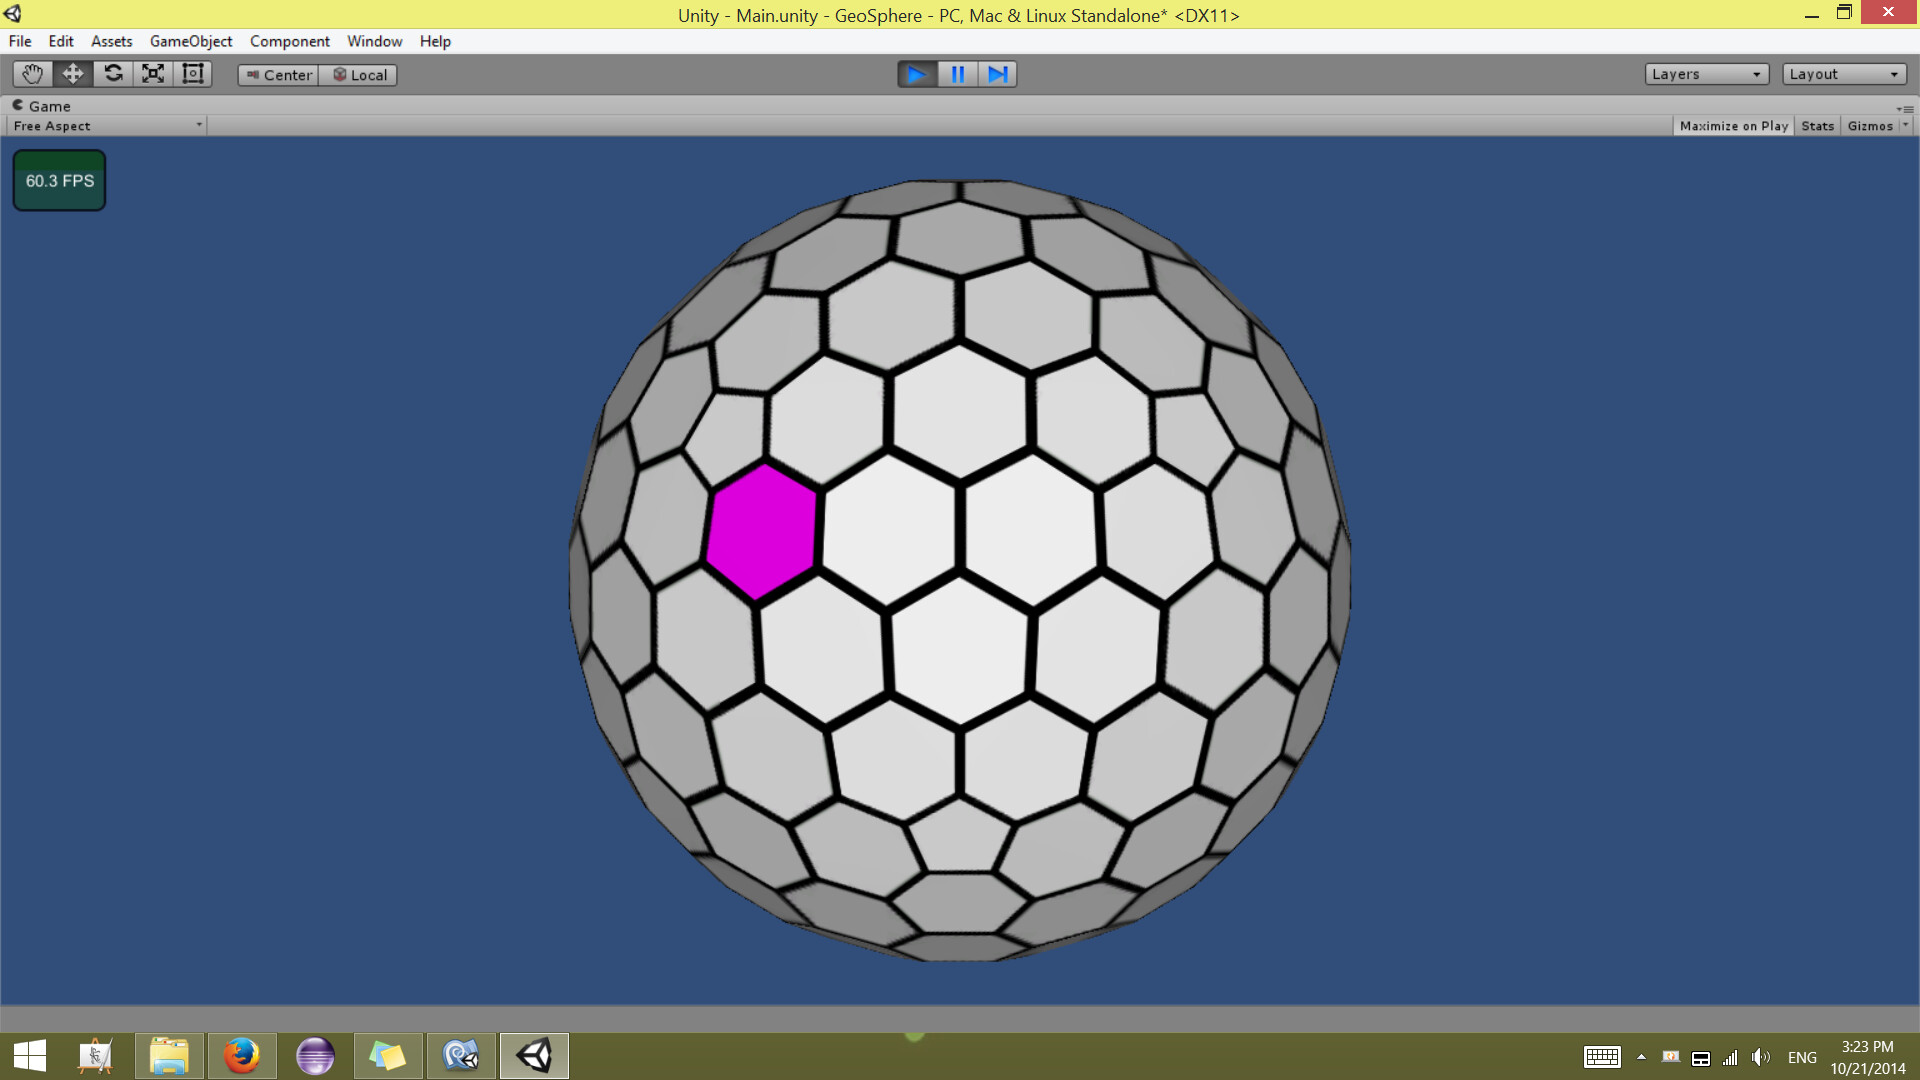Click the magenta hexagon tile
Viewport: 1920px width, 1080px height.
pyautogui.click(x=762, y=532)
